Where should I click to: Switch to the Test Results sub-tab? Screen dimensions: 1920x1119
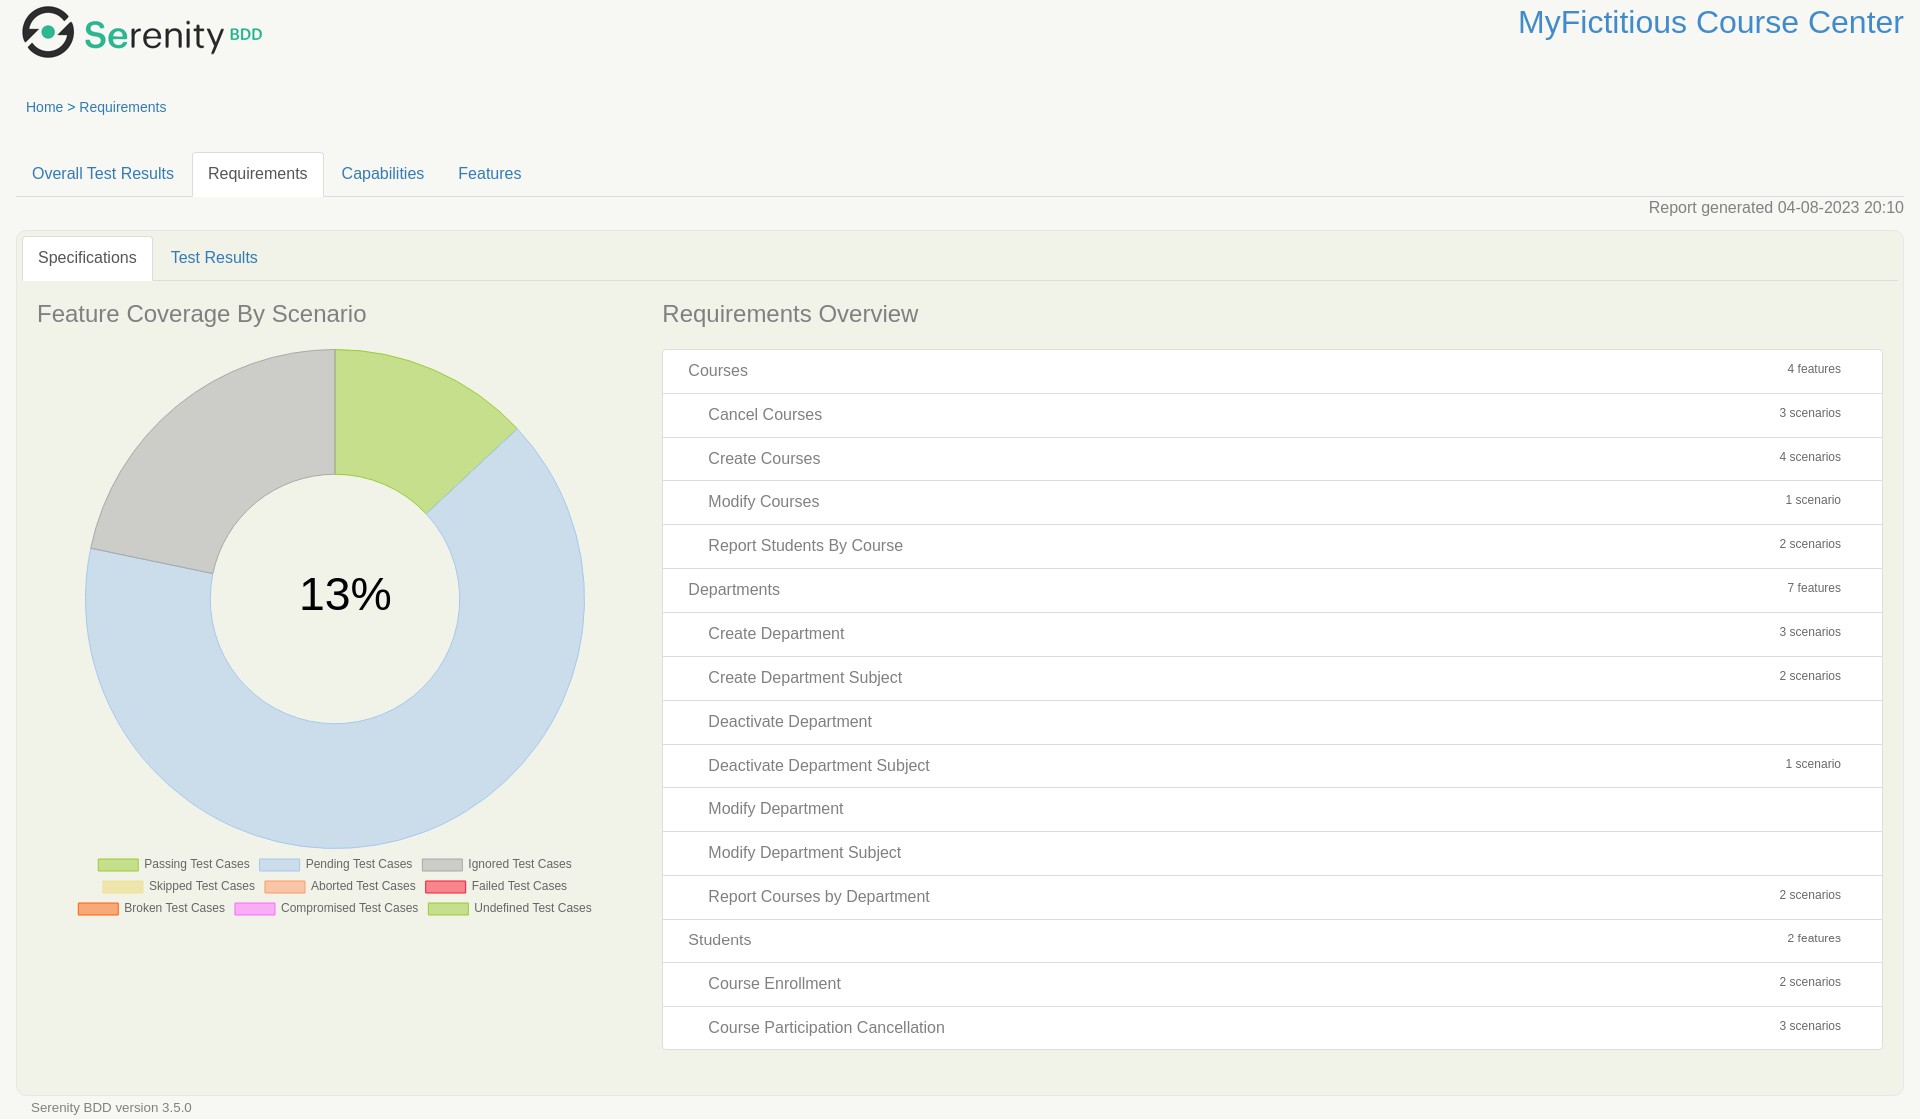pyautogui.click(x=213, y=257)
